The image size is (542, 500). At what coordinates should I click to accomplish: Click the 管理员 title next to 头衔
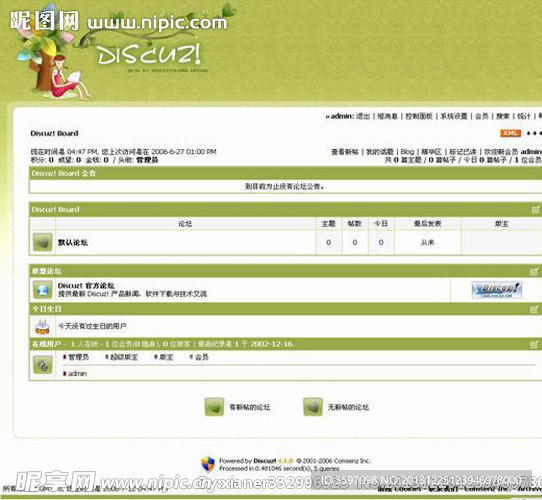[x=147, y=160]
